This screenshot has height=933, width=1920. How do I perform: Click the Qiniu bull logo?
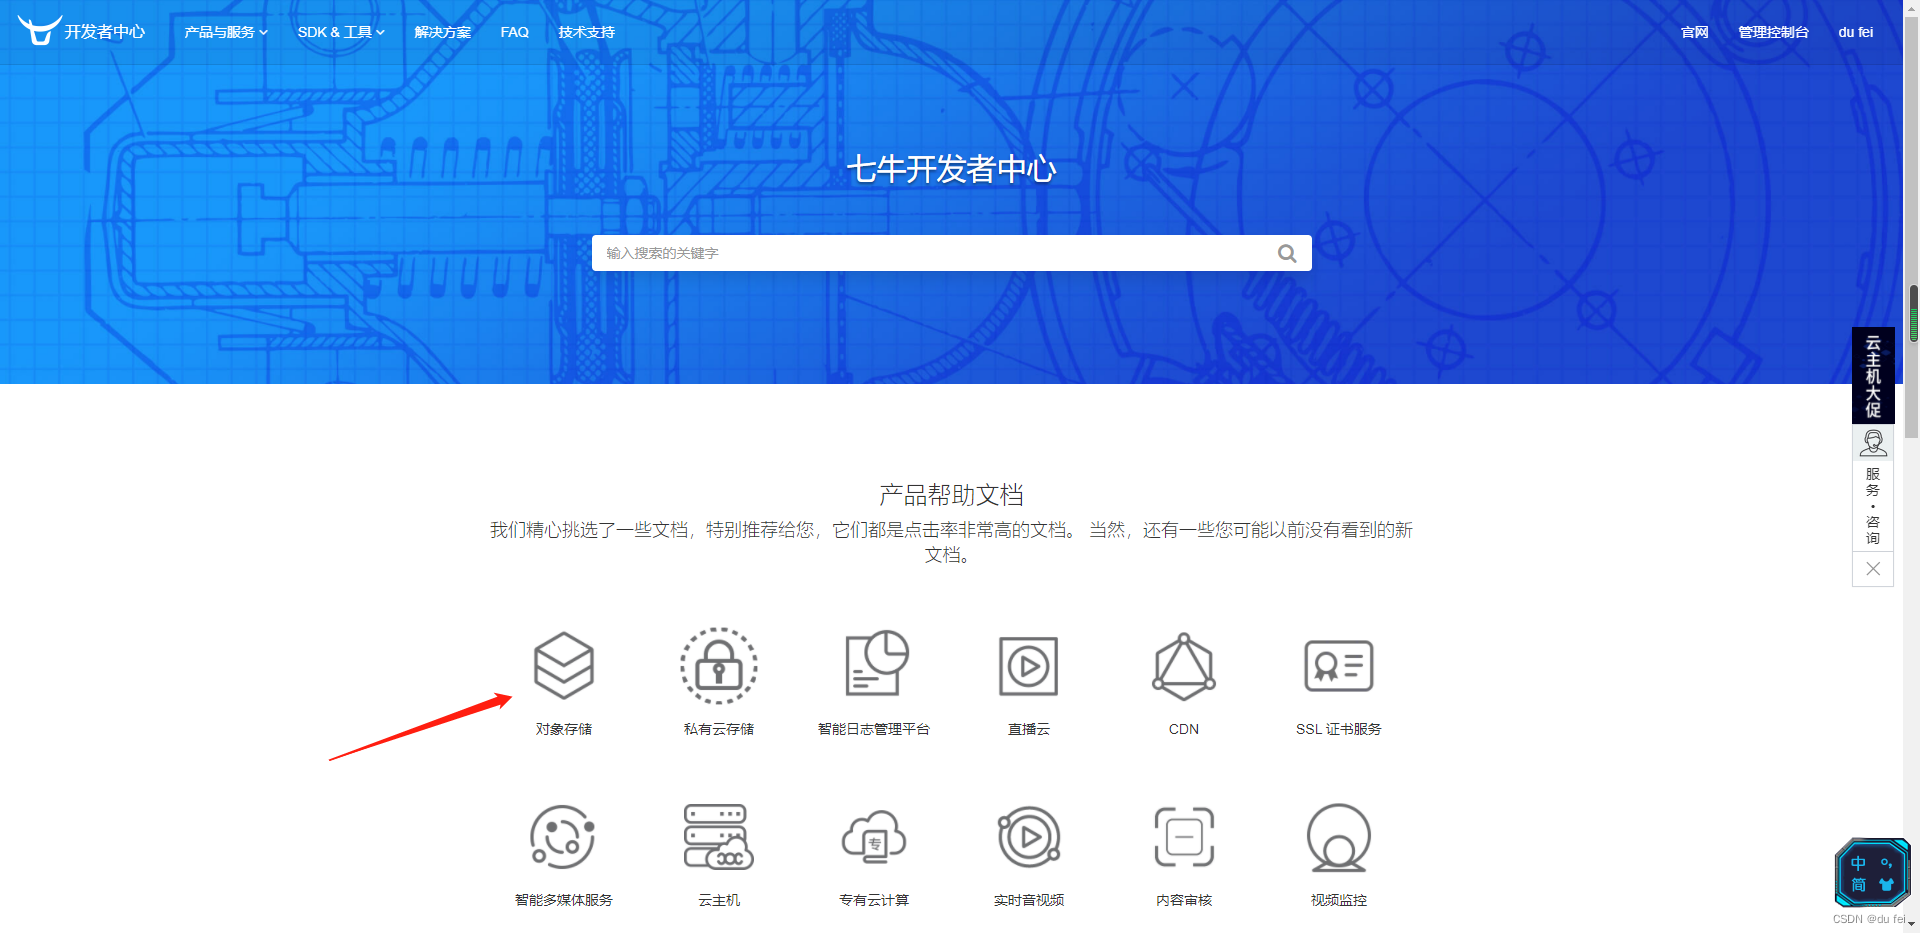click(40, 30)
